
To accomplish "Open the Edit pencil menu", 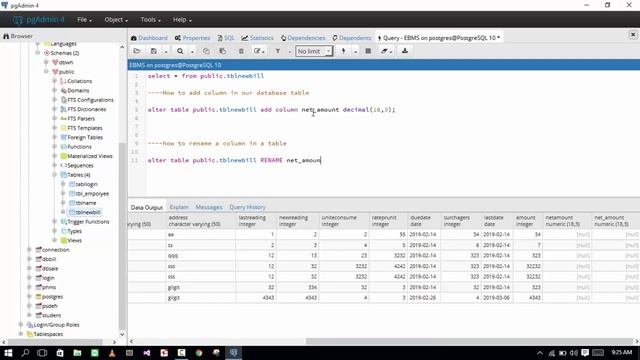I will coord(259,51).
